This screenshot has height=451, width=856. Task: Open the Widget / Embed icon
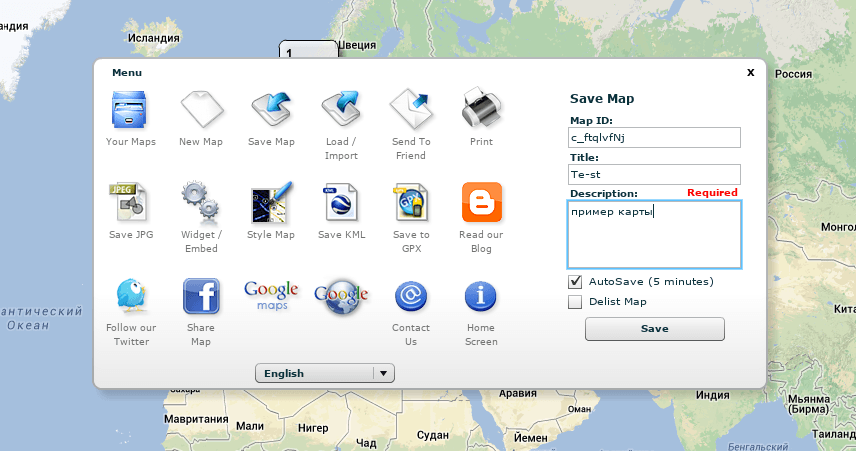point(201,203)
